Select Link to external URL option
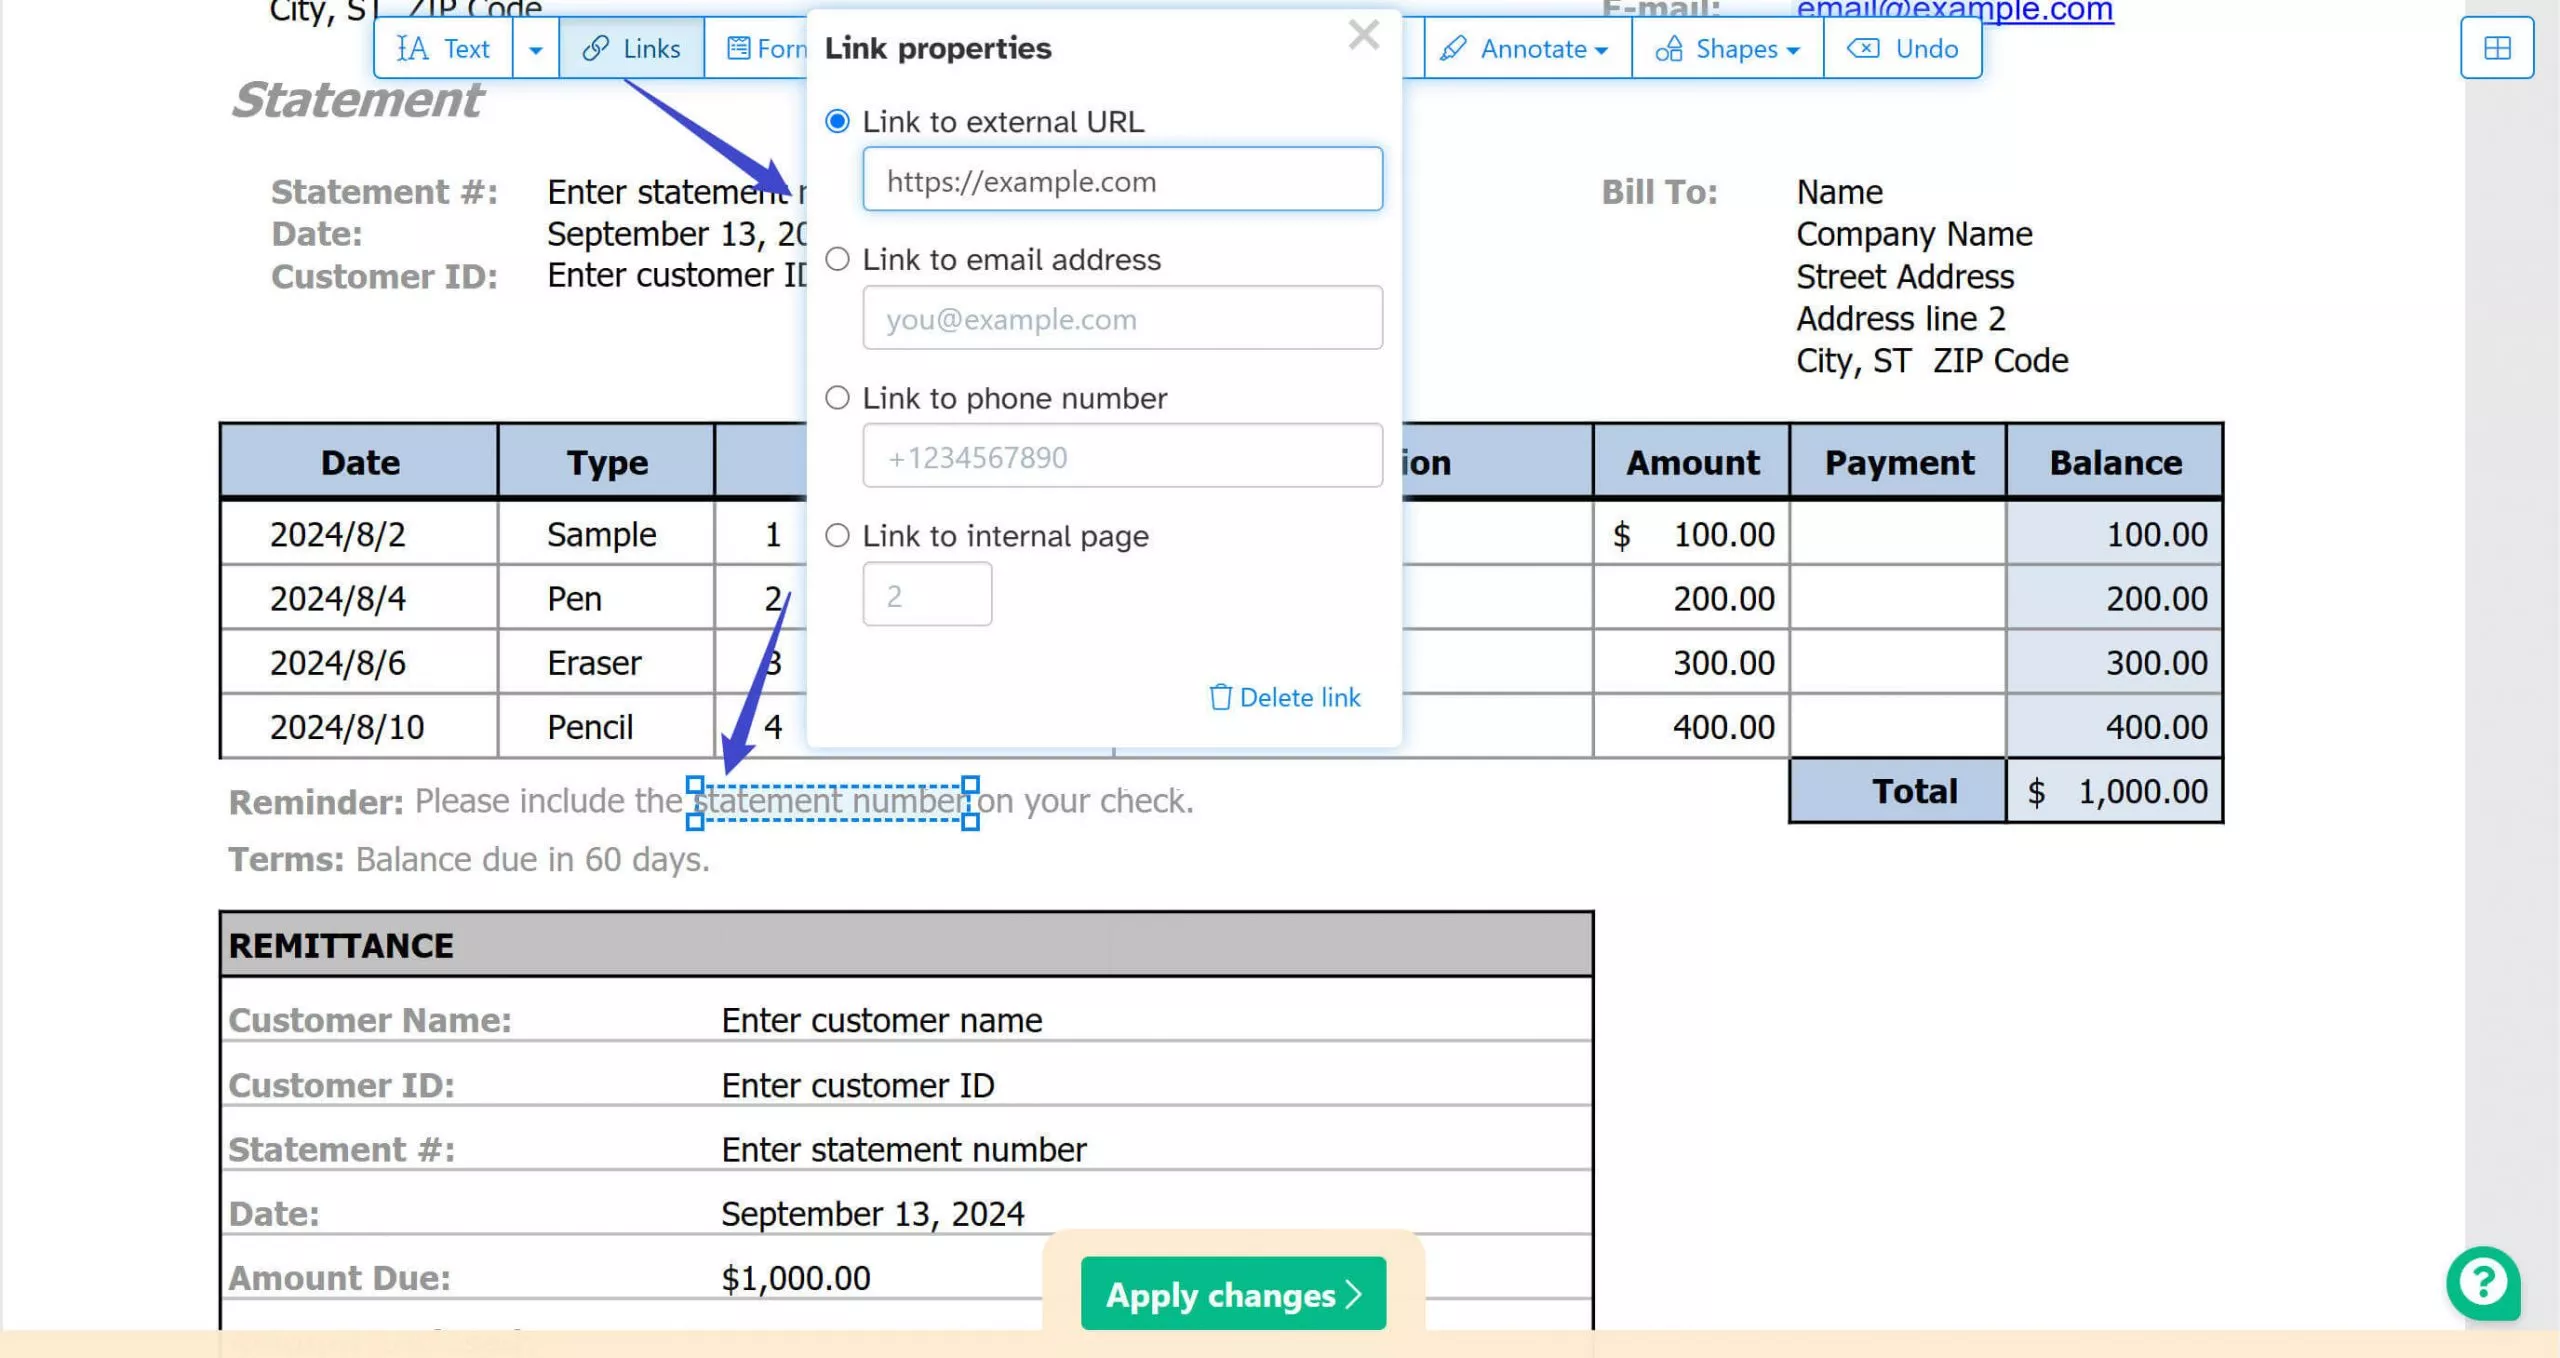Viewport: 2560px width, 1358px height. 838,121
